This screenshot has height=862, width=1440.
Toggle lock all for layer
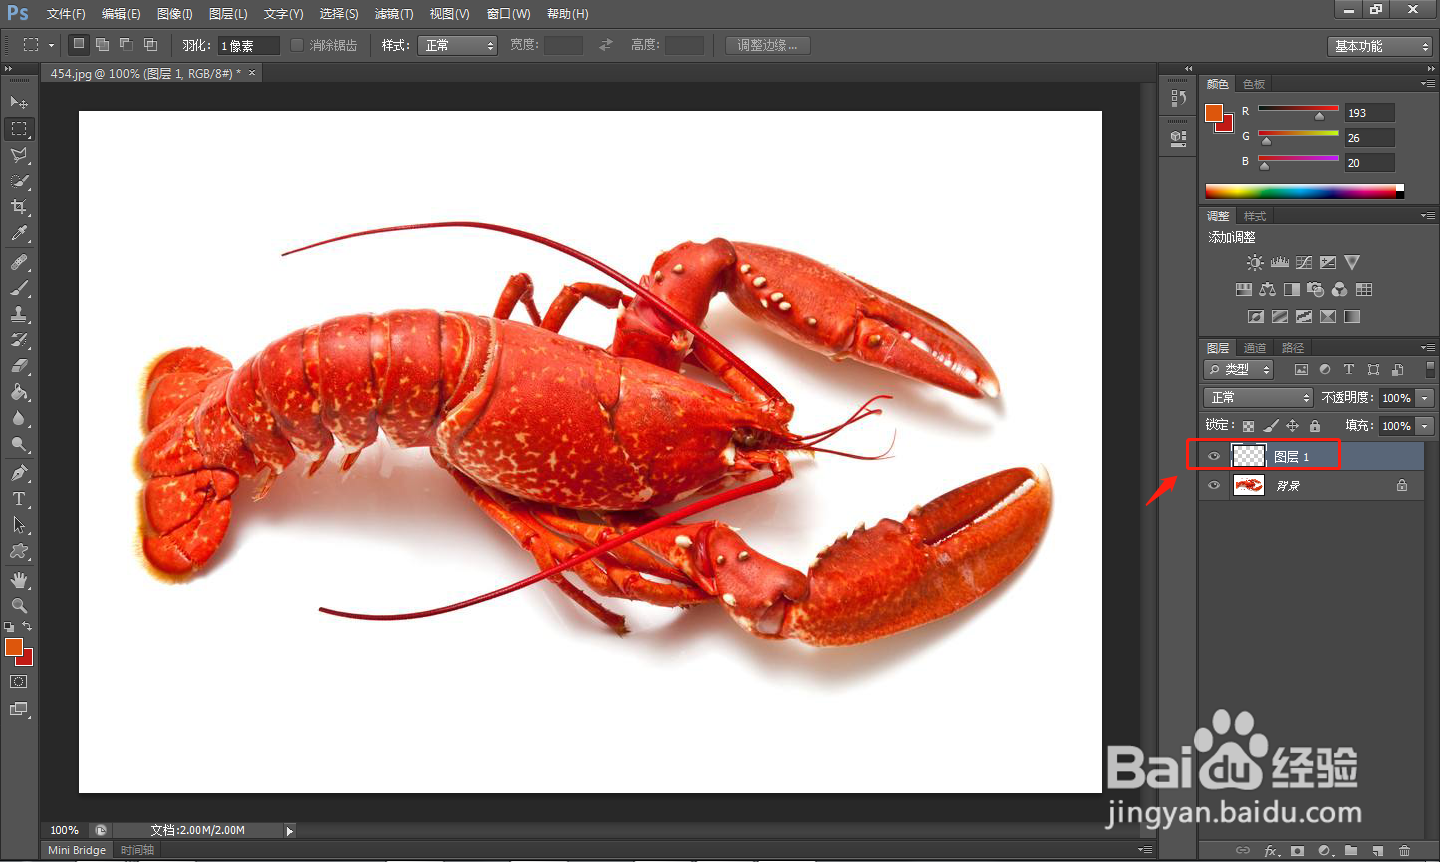1315,426
